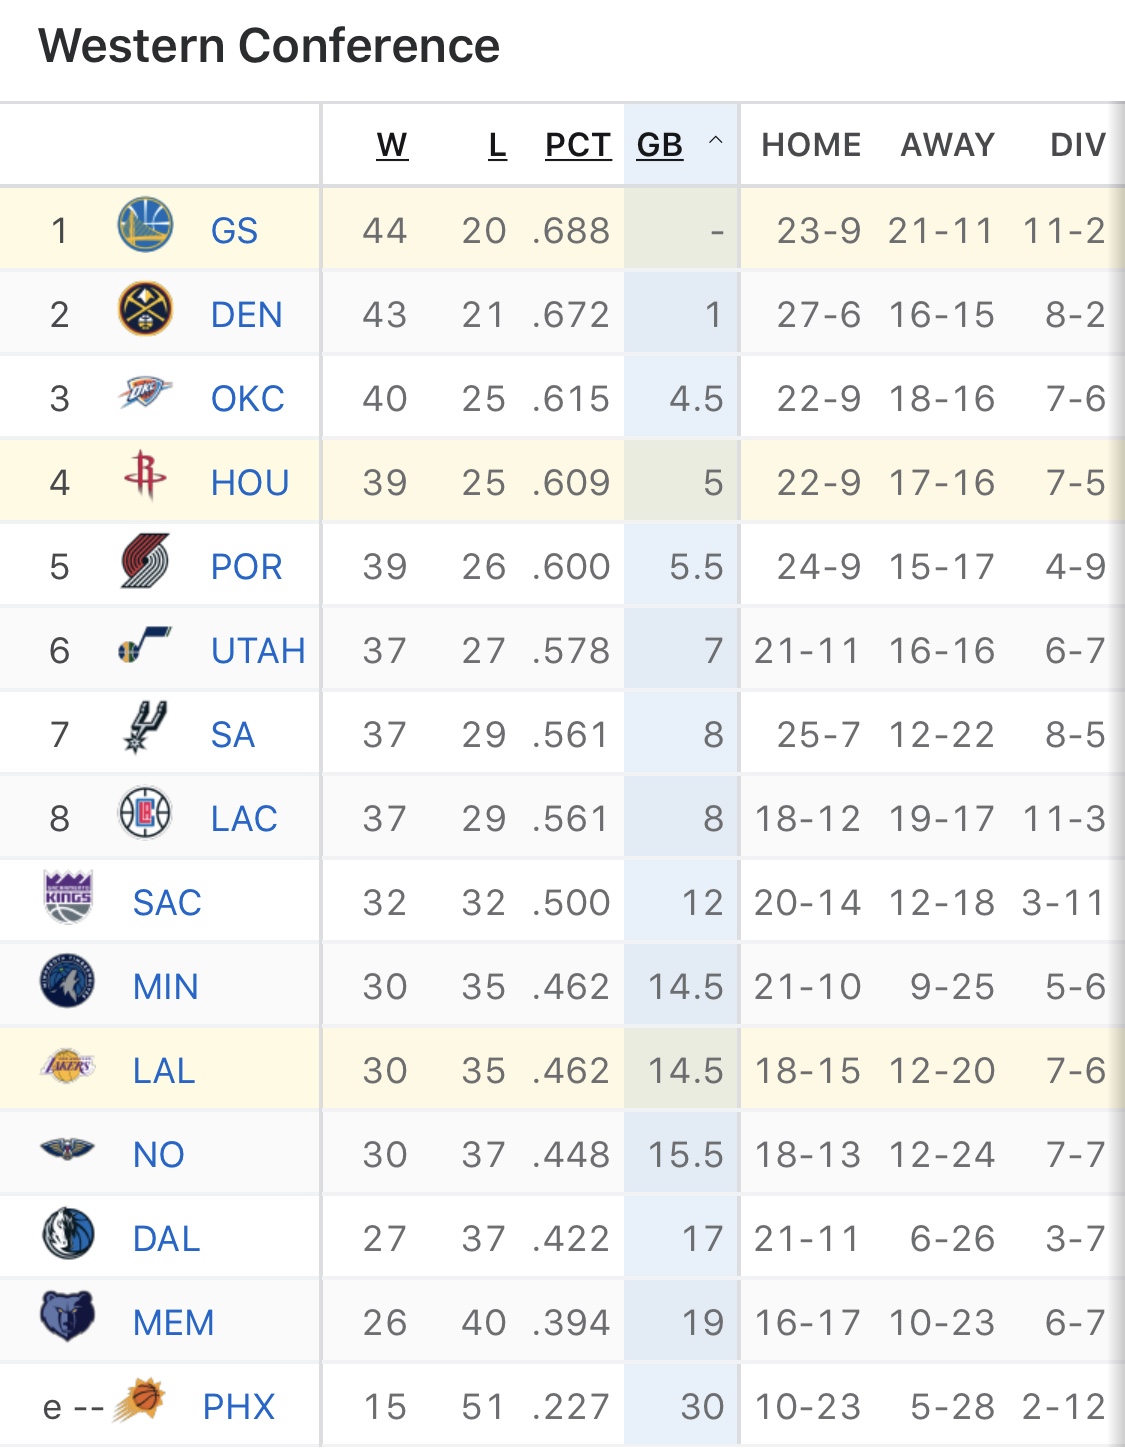Click the San Antonio Spurs logo

145,727
